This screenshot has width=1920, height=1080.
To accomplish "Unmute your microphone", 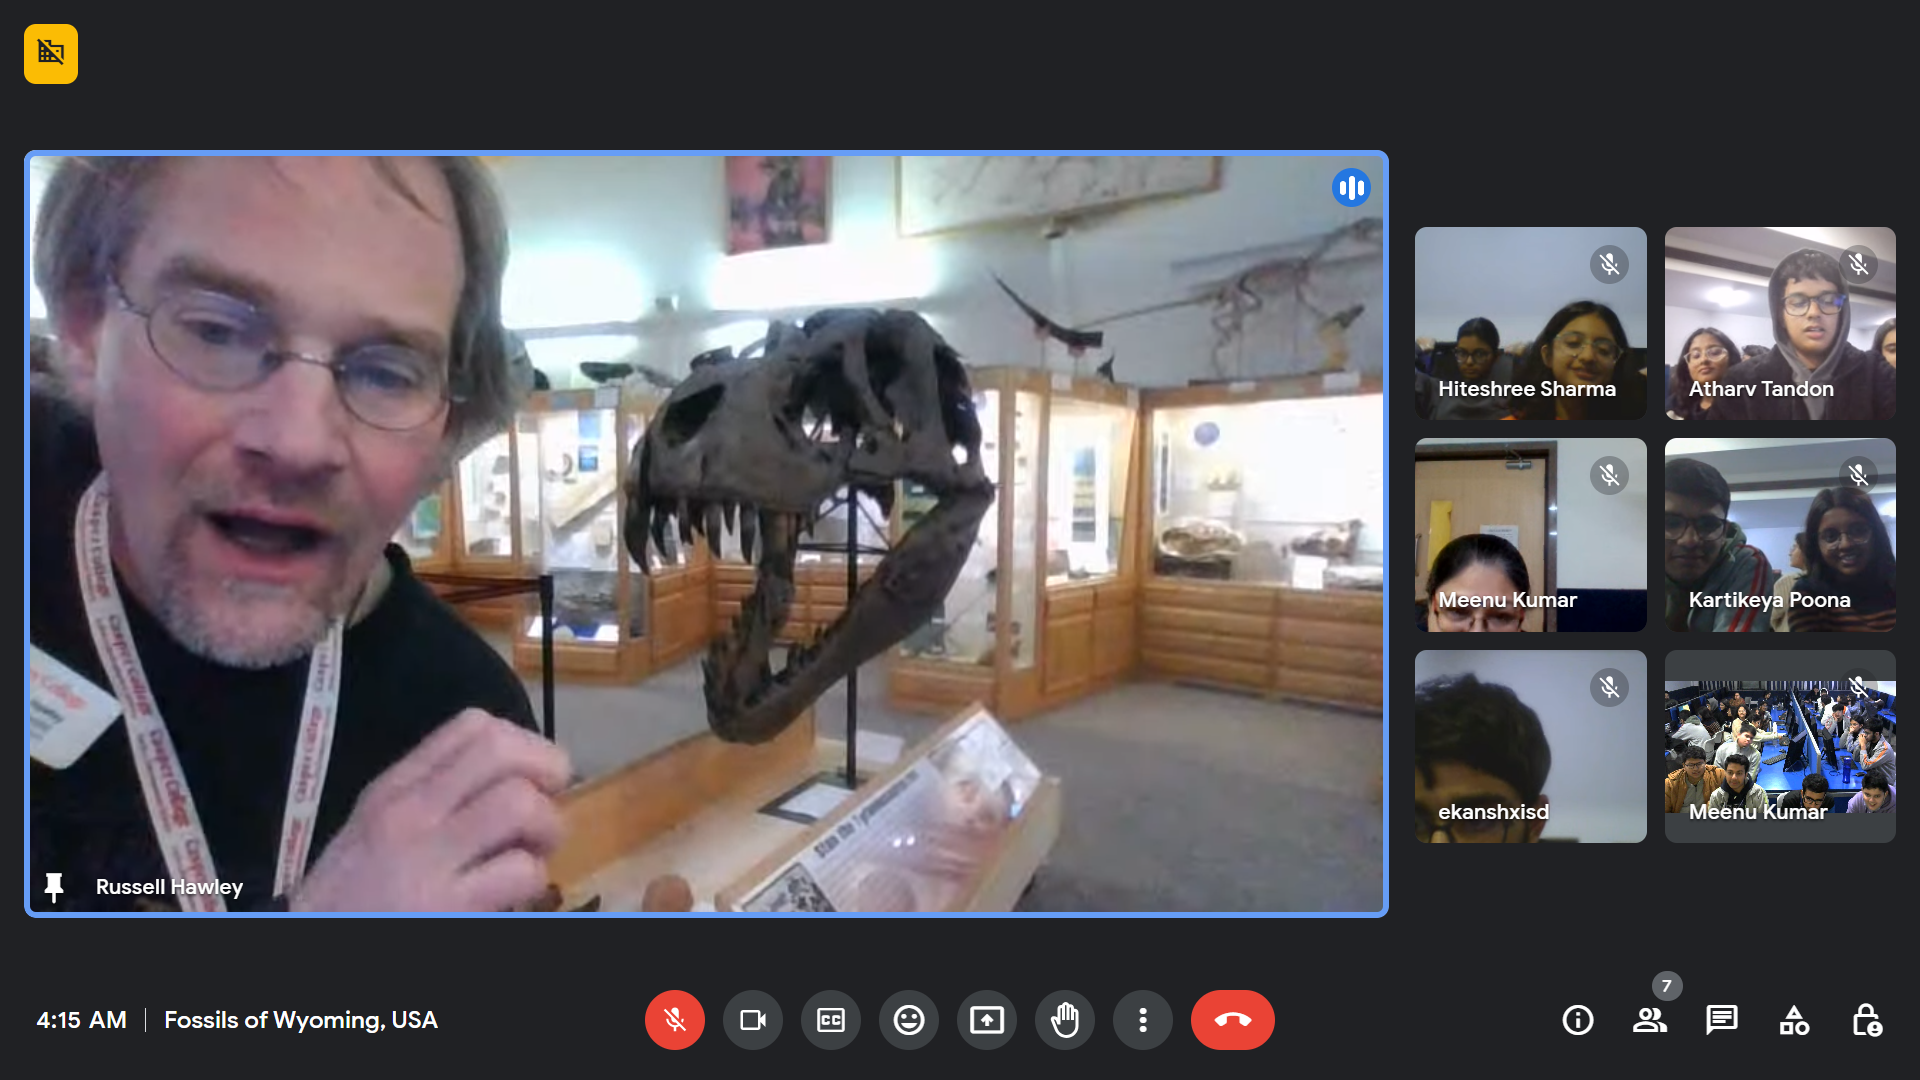I will [x=675, y=1020].
